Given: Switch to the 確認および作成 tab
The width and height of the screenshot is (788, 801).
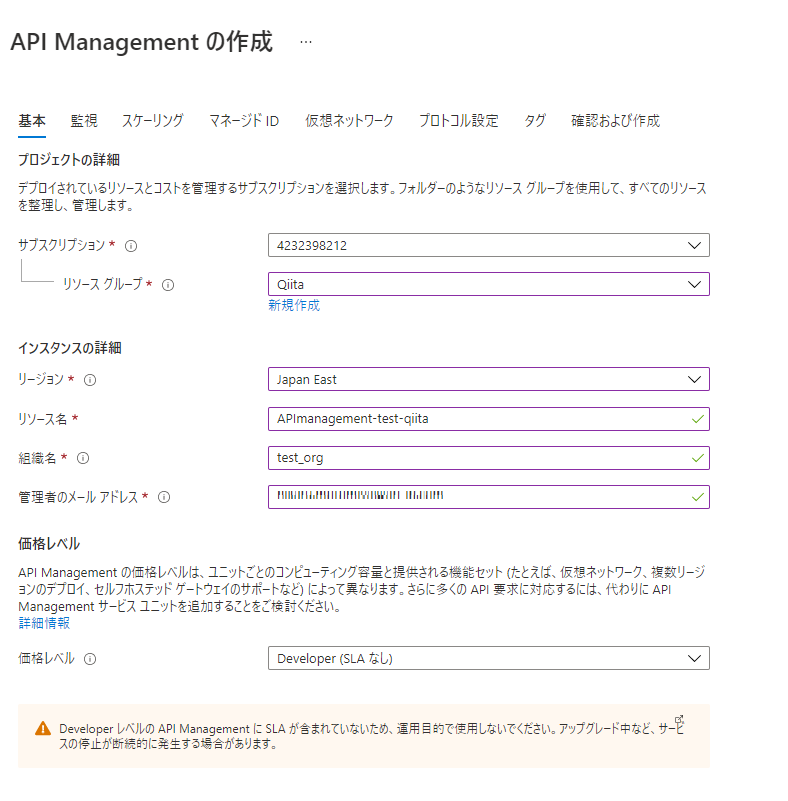Looking at the screenshot, I should (x=615, y=121).
